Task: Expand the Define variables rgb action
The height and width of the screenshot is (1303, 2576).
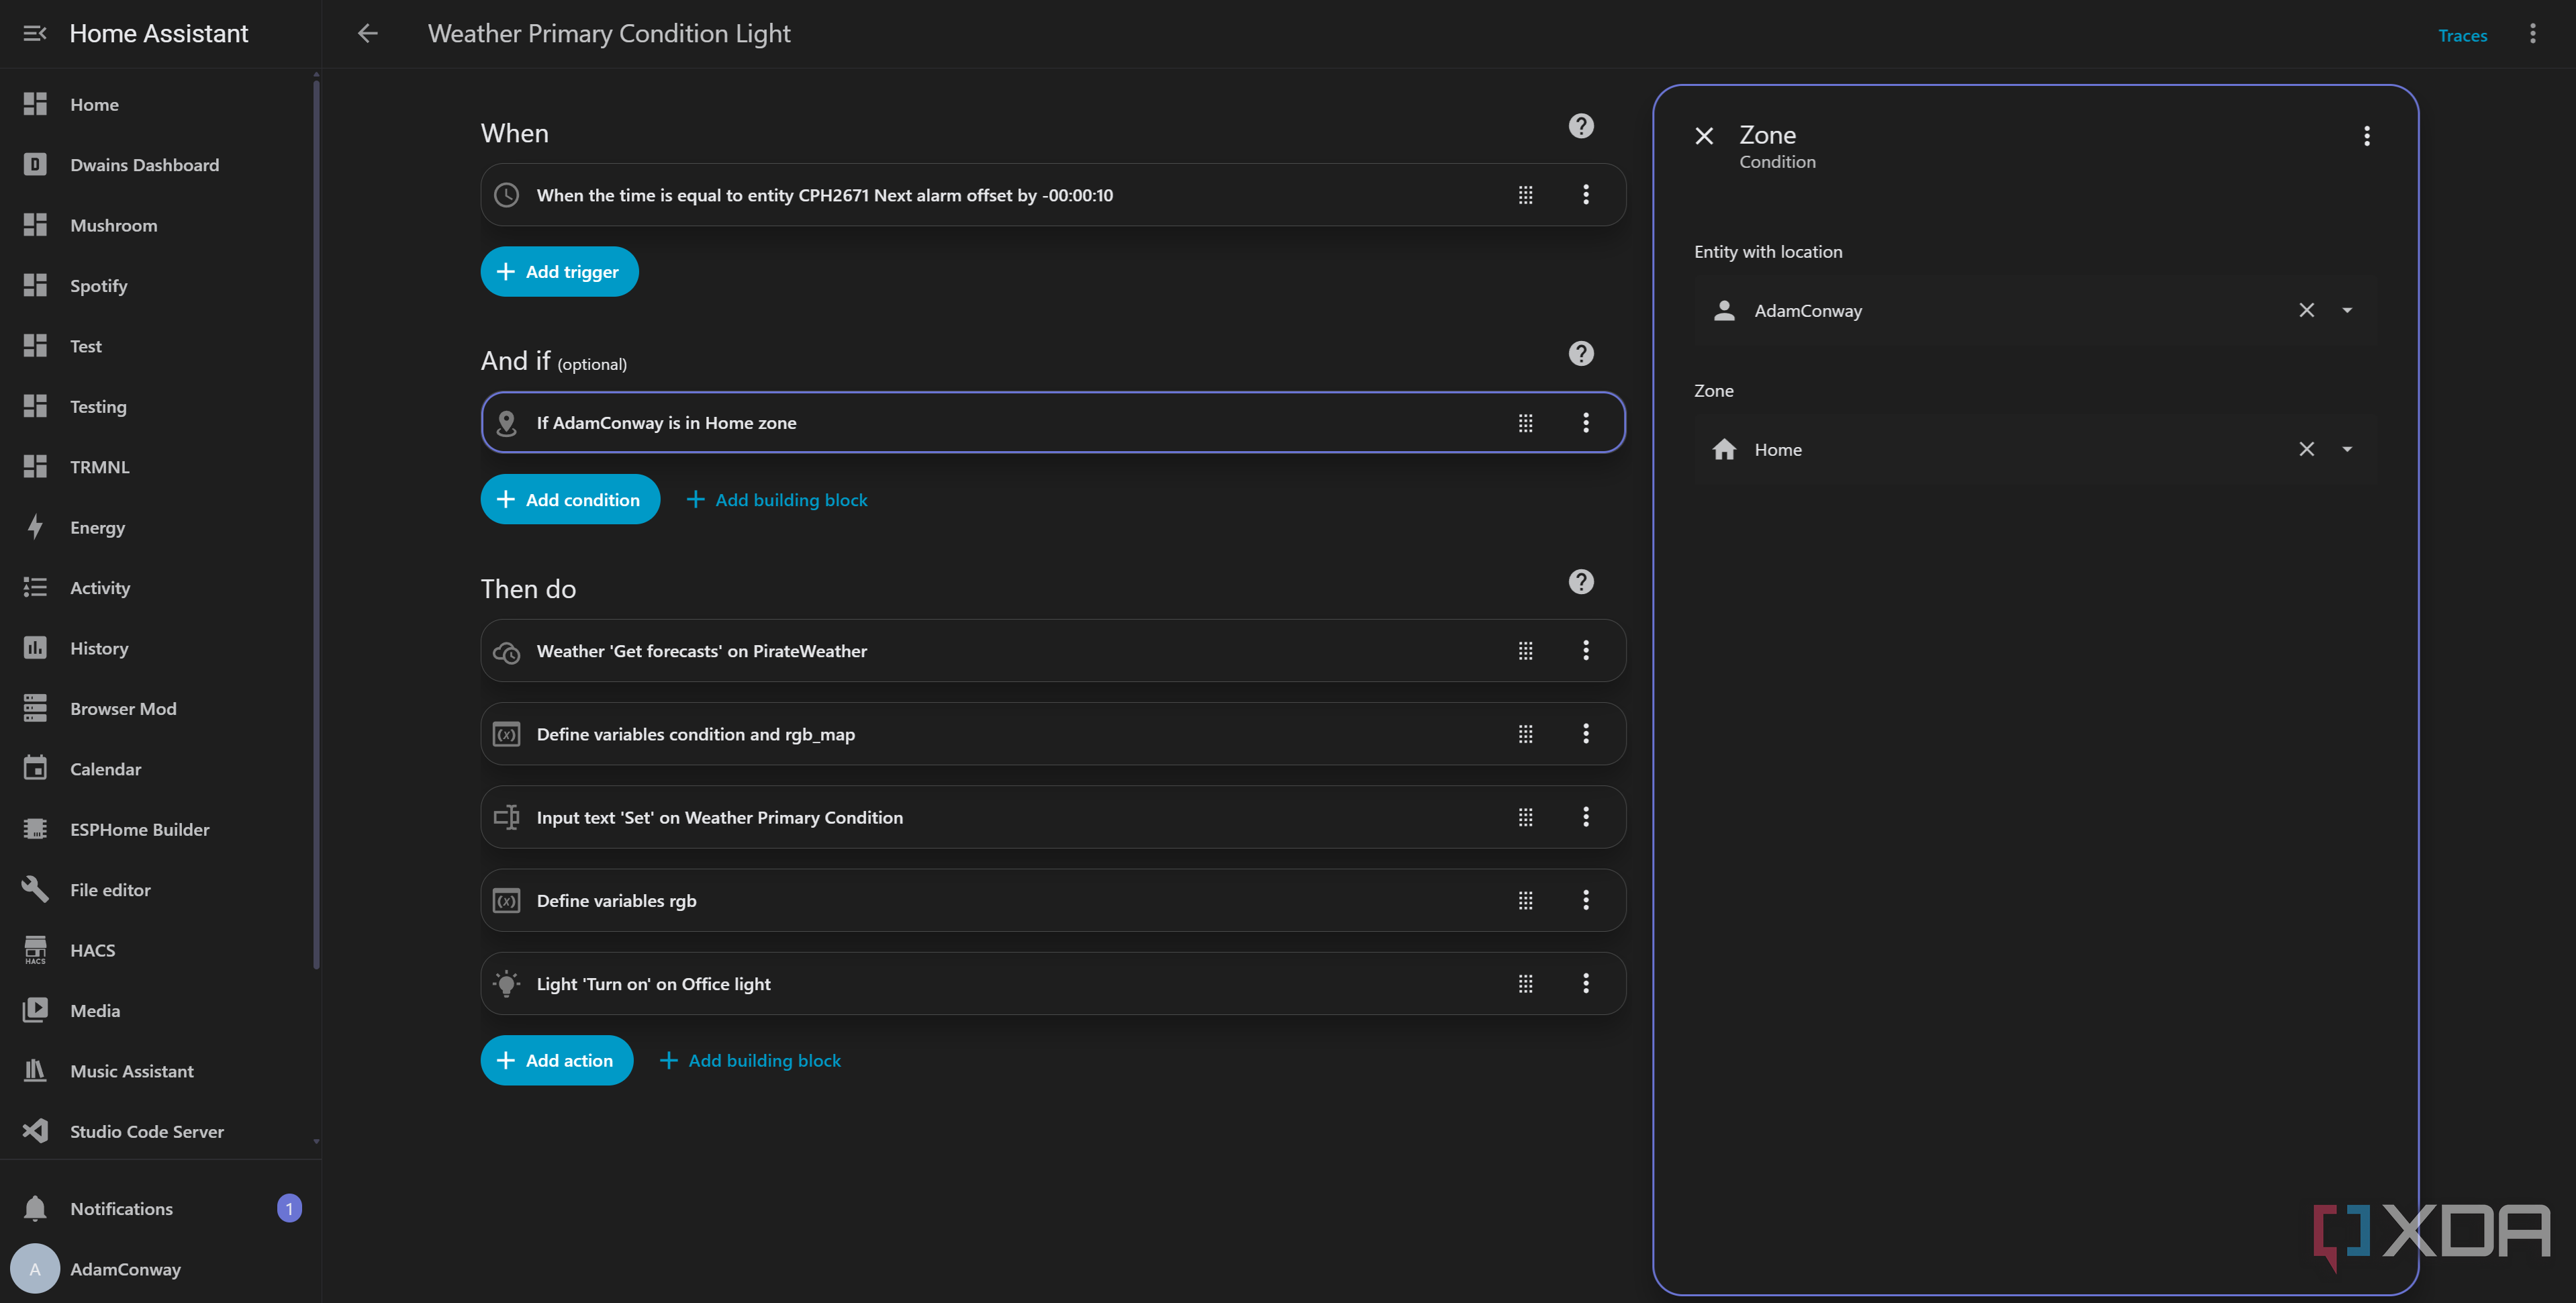Action: pos(1053,900)
